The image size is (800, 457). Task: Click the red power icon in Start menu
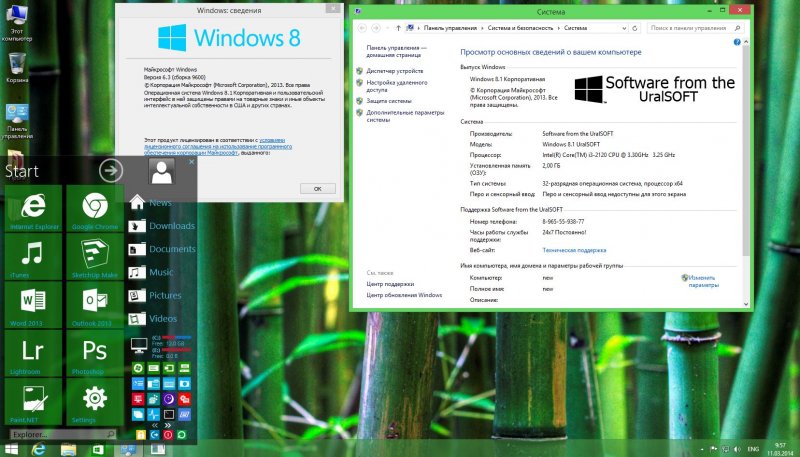(168, 435)
